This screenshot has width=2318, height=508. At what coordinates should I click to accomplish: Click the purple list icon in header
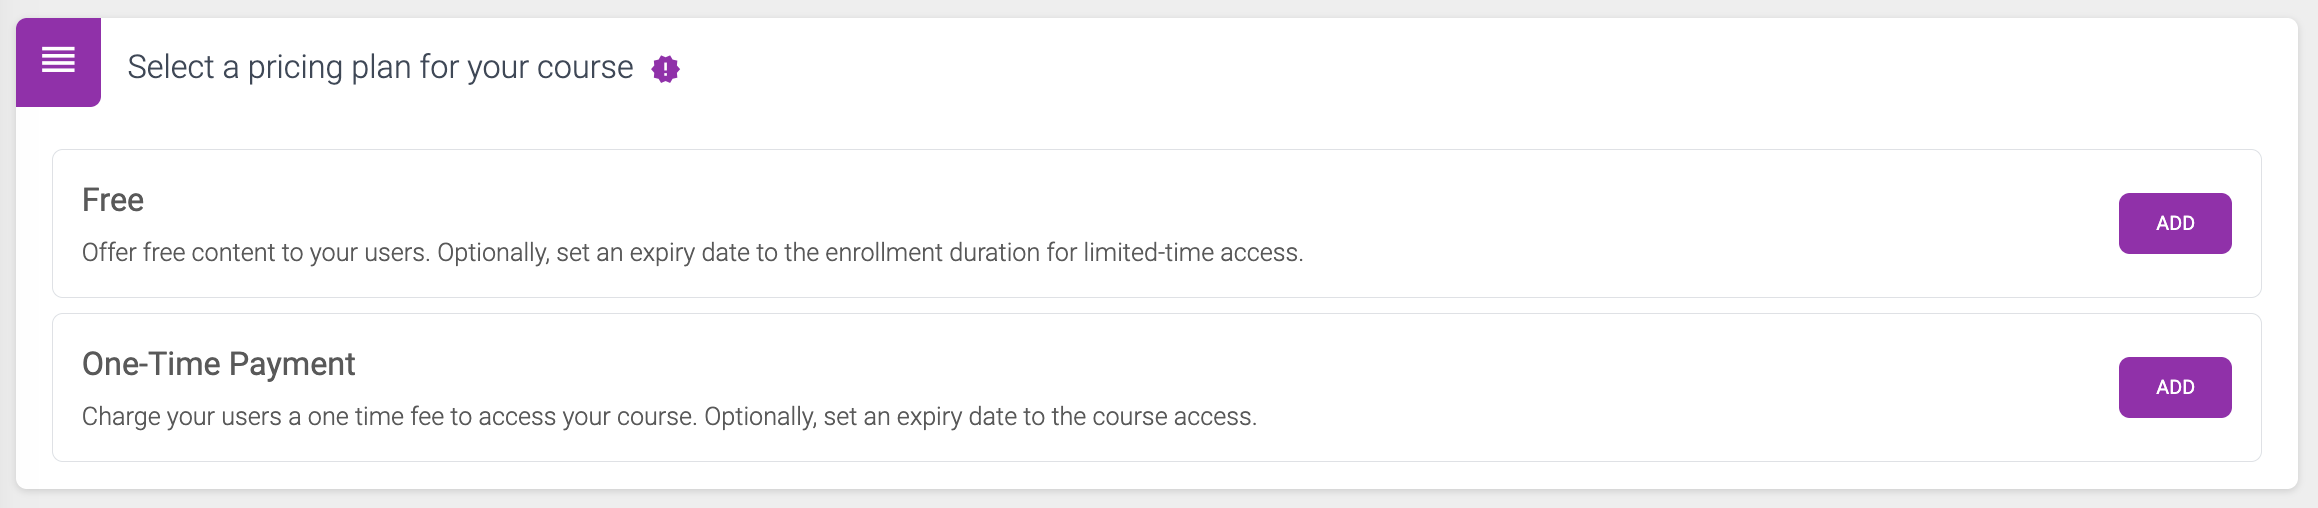[x=58, y=61]
